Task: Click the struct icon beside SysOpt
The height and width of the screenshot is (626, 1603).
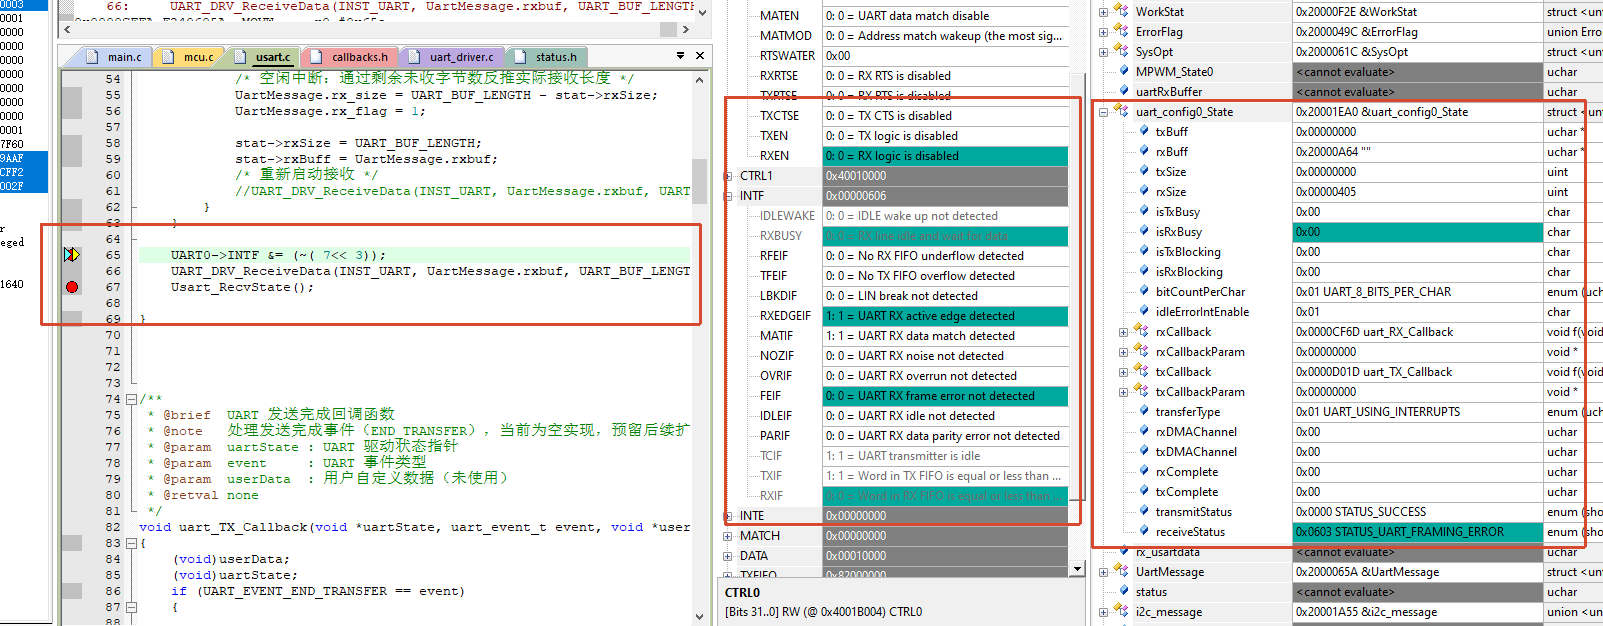Action: [x=1121, y=52]
